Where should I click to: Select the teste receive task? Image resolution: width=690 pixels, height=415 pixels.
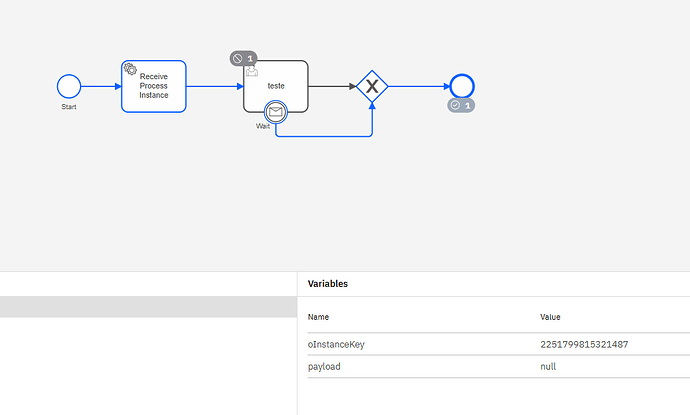276,86
